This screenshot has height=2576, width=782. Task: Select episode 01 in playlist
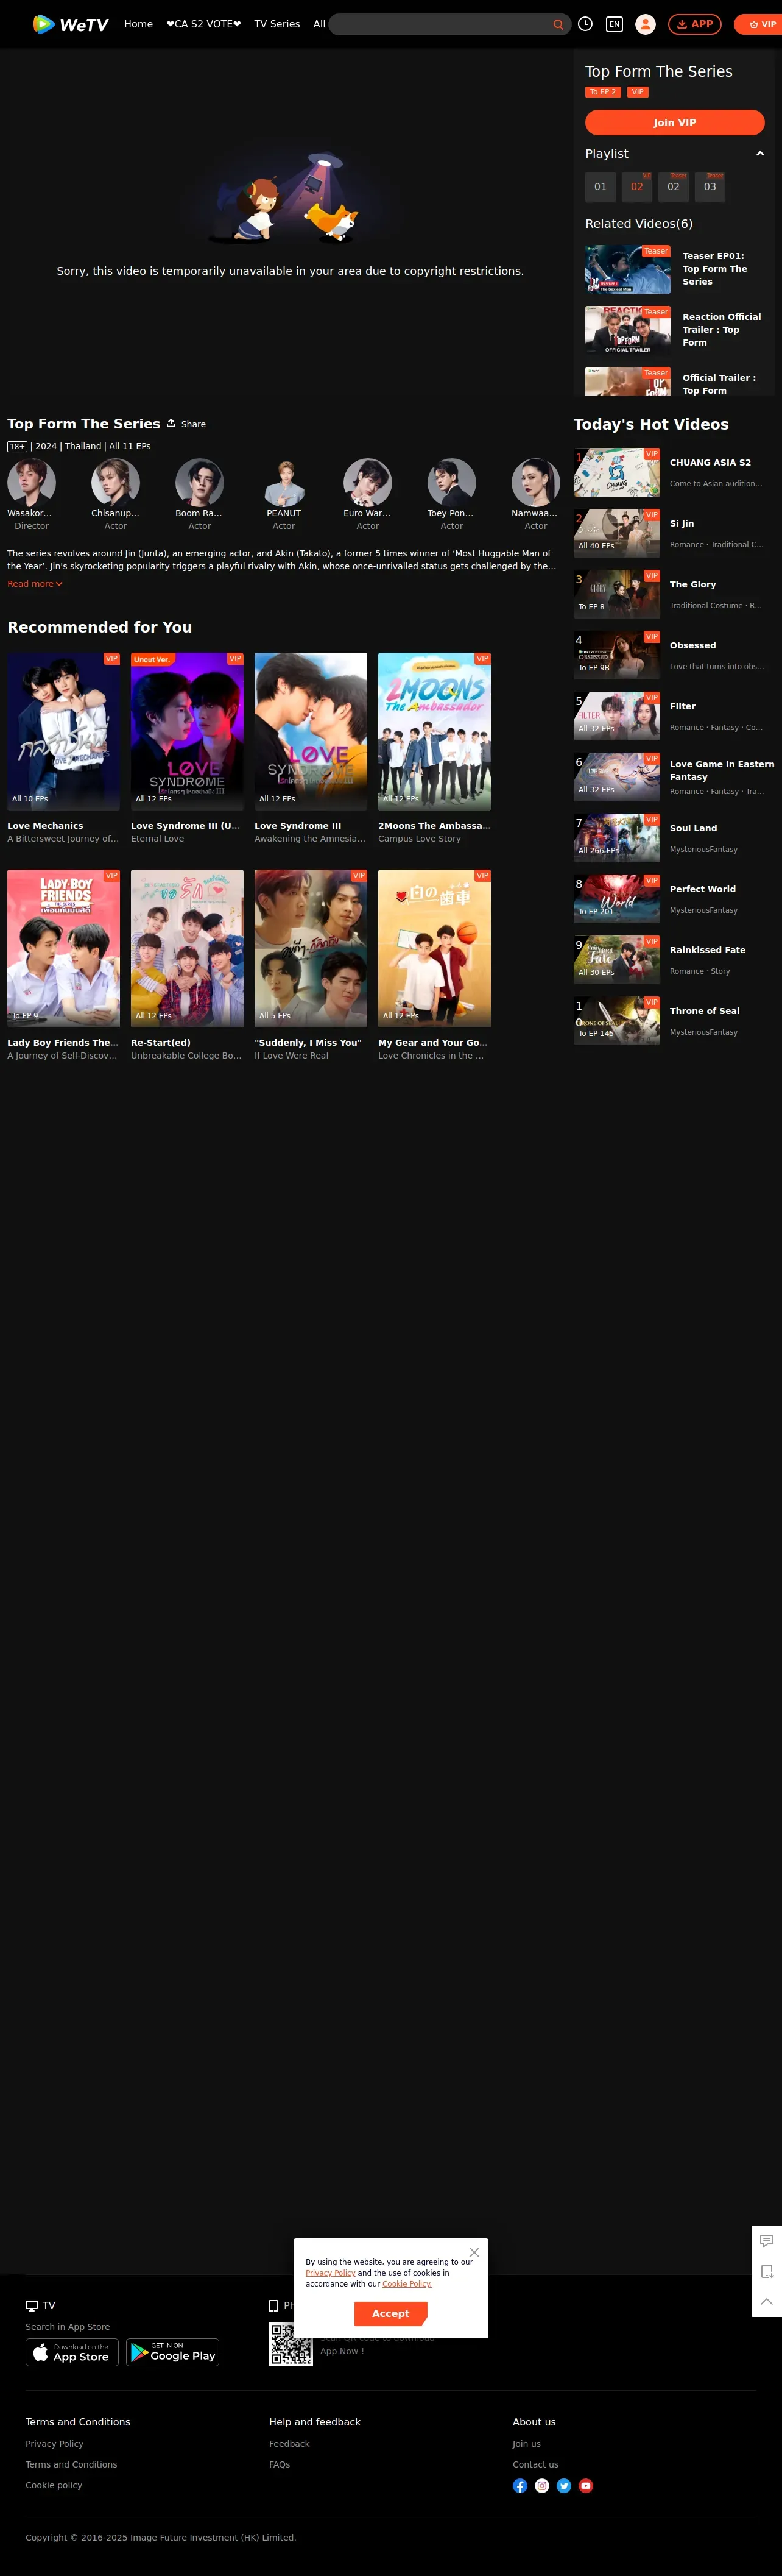[600, 187]
